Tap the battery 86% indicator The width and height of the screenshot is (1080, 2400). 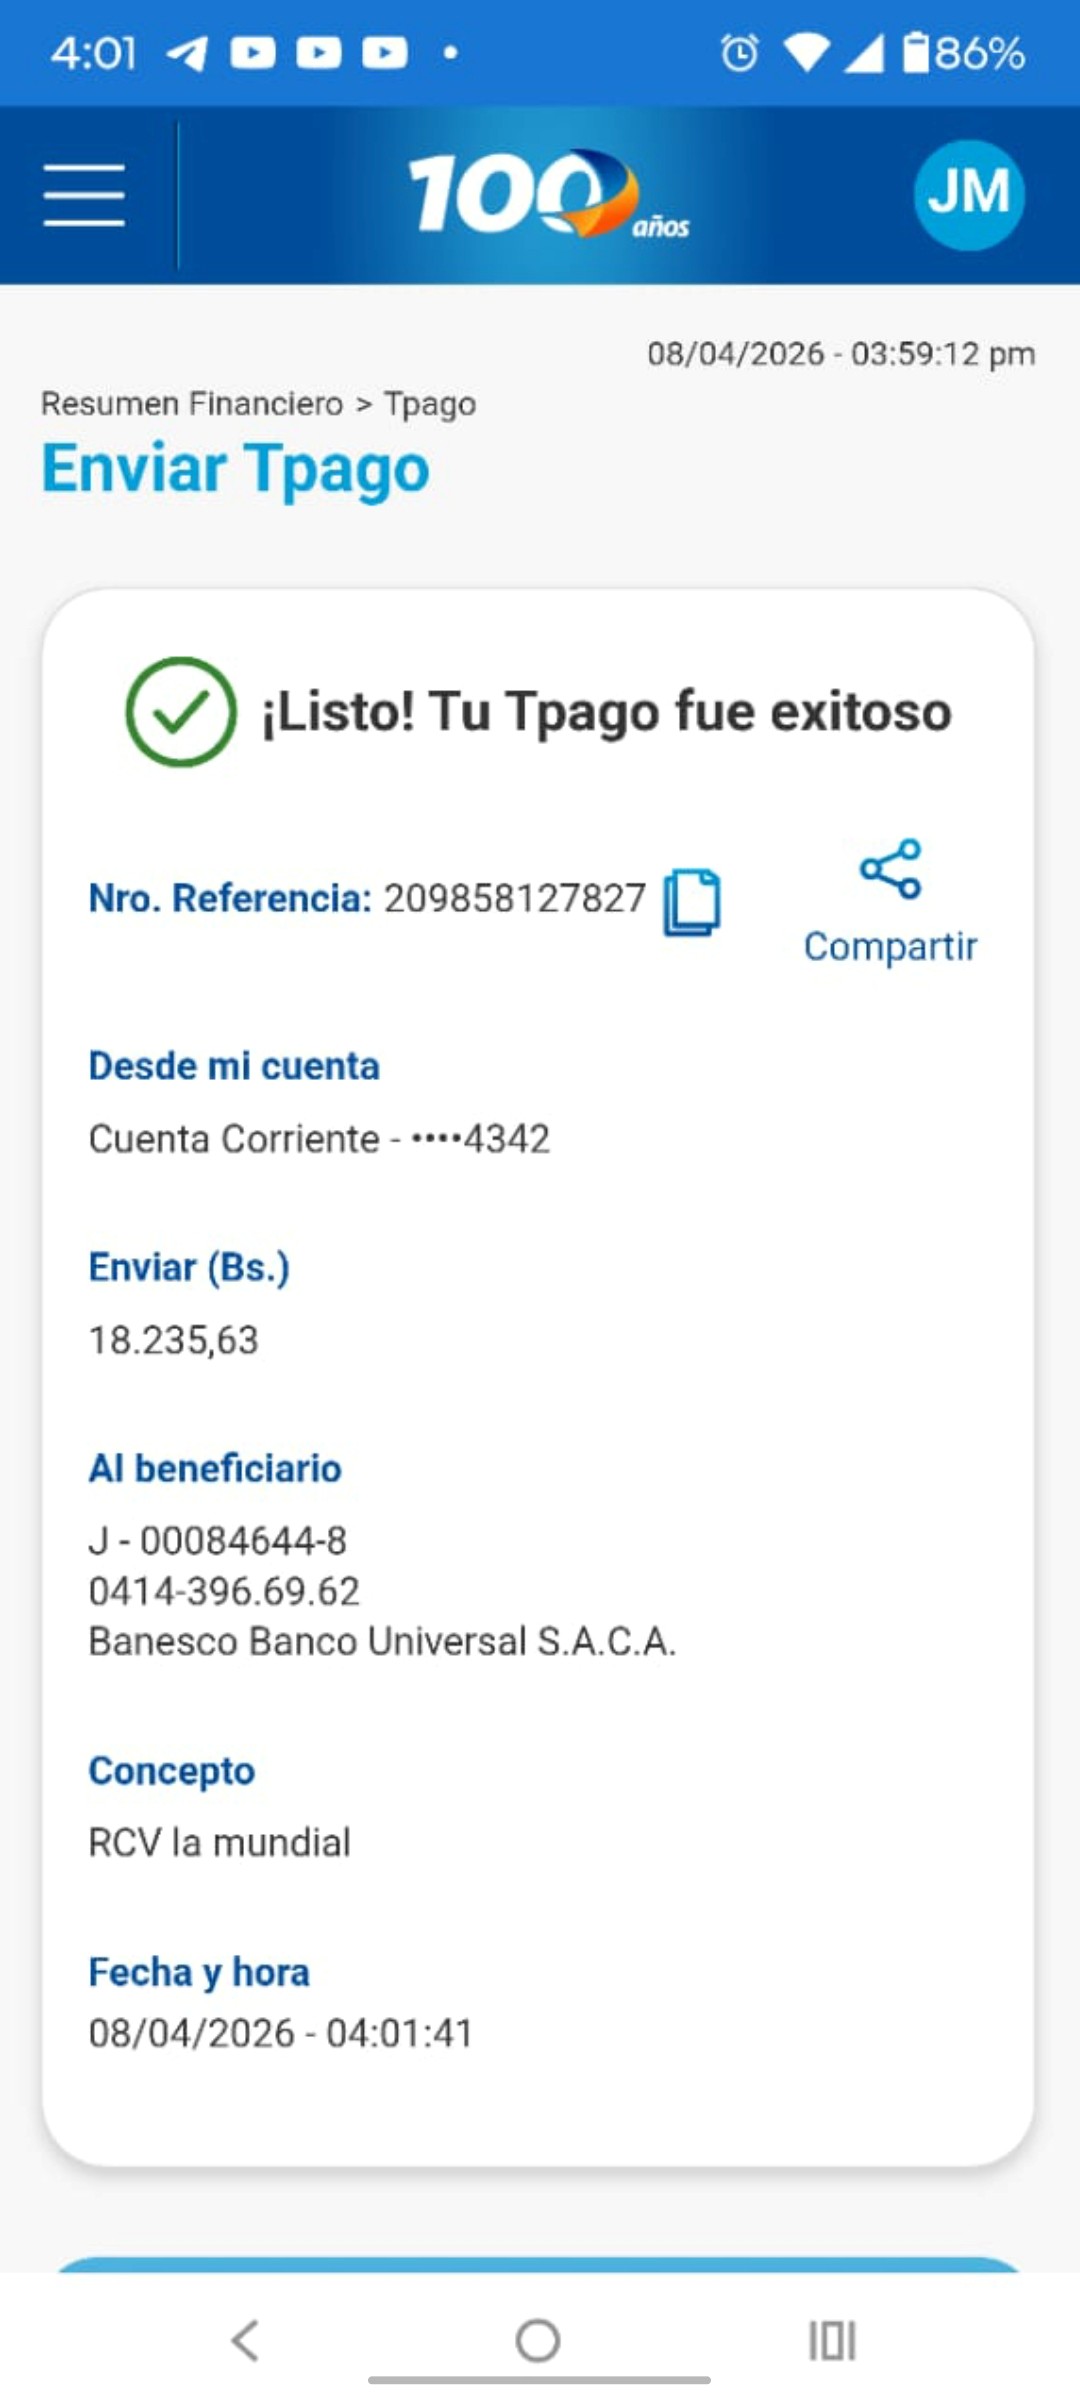point(964,53)
